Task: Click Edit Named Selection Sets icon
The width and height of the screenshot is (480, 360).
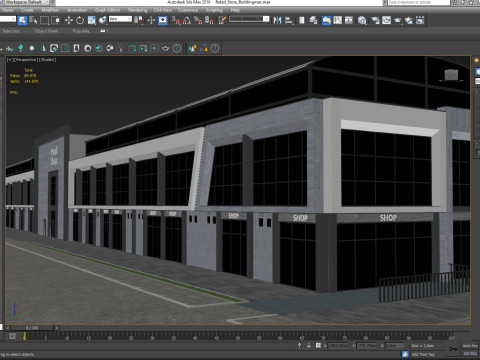Action: tap(222, 20)
